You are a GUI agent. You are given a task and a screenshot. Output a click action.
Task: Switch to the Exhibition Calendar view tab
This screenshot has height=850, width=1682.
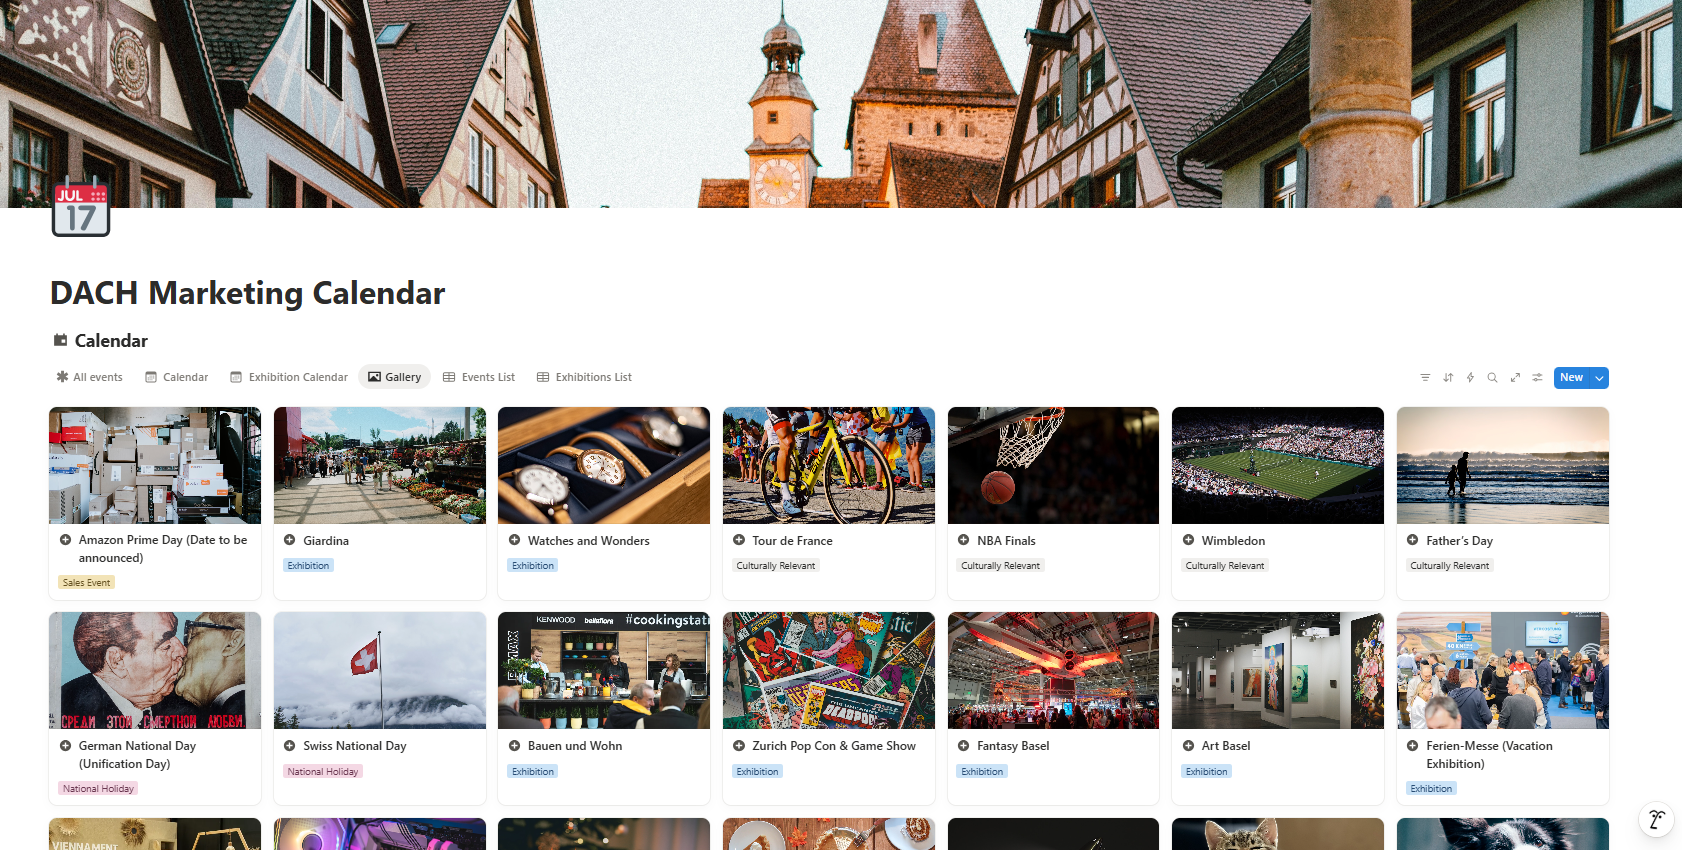pyautogui.click(x=288, y=377)
